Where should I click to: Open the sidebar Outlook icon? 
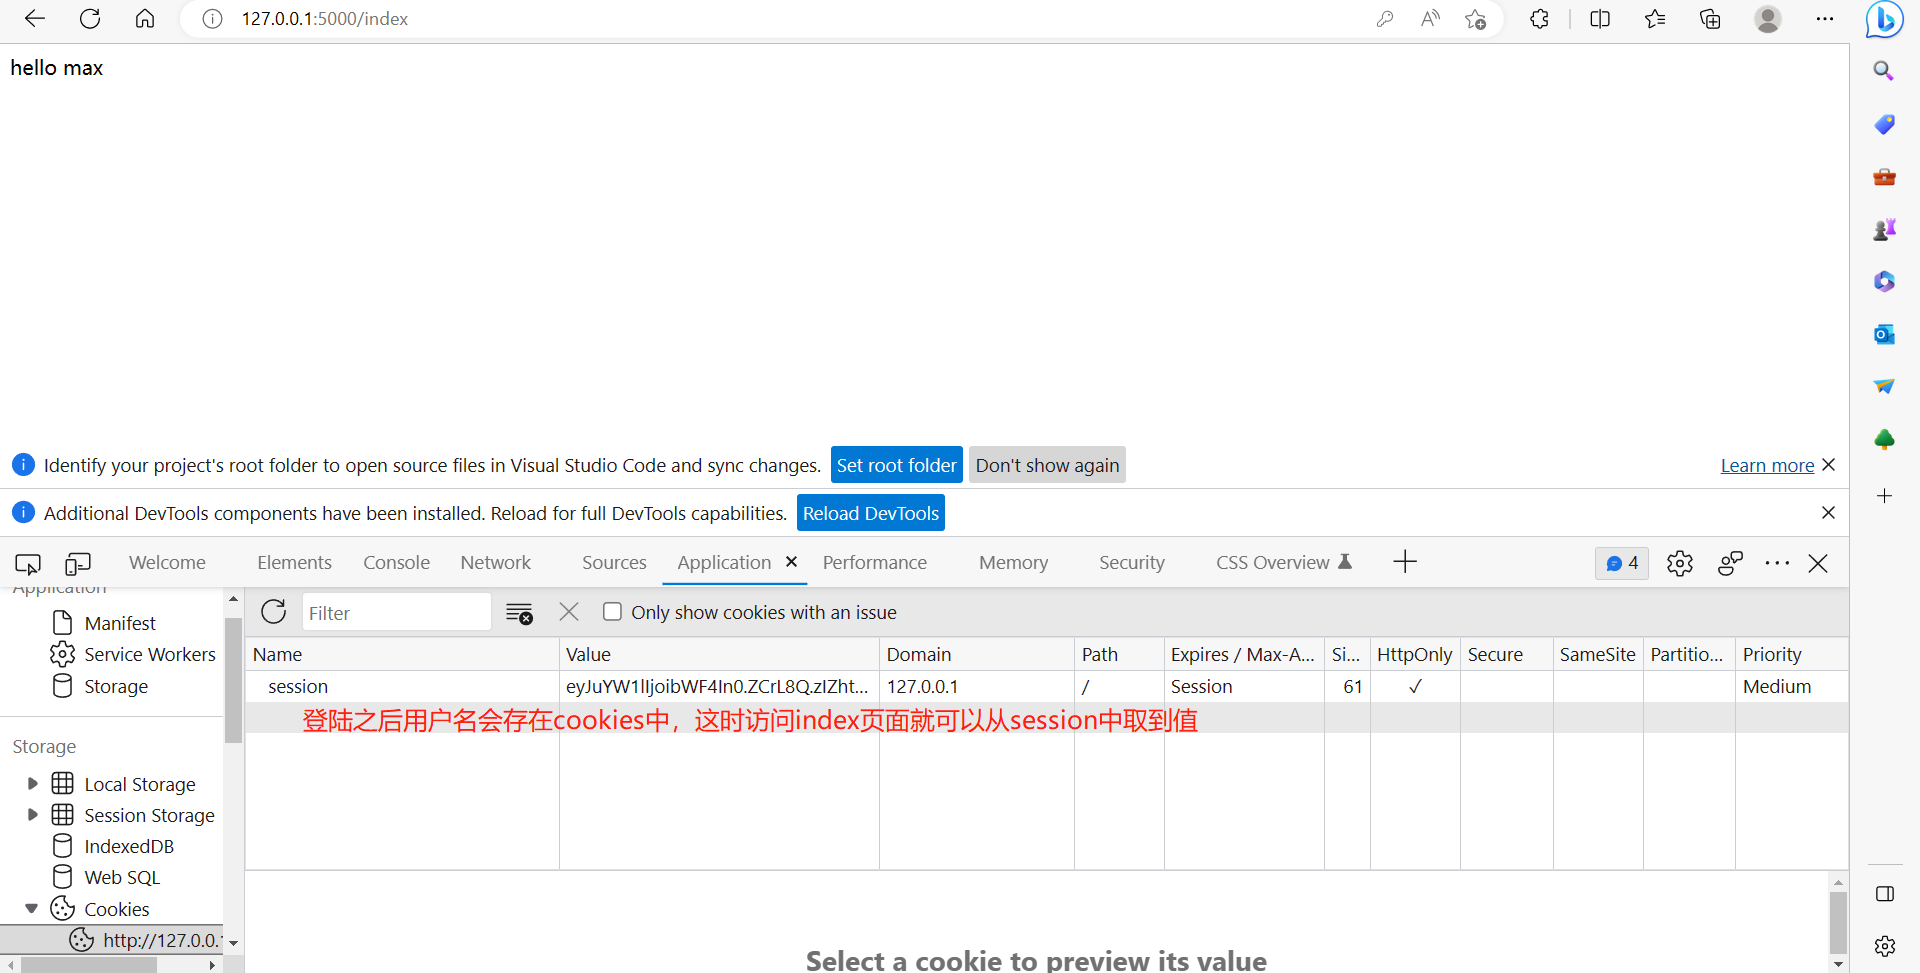coord(1884,334)
